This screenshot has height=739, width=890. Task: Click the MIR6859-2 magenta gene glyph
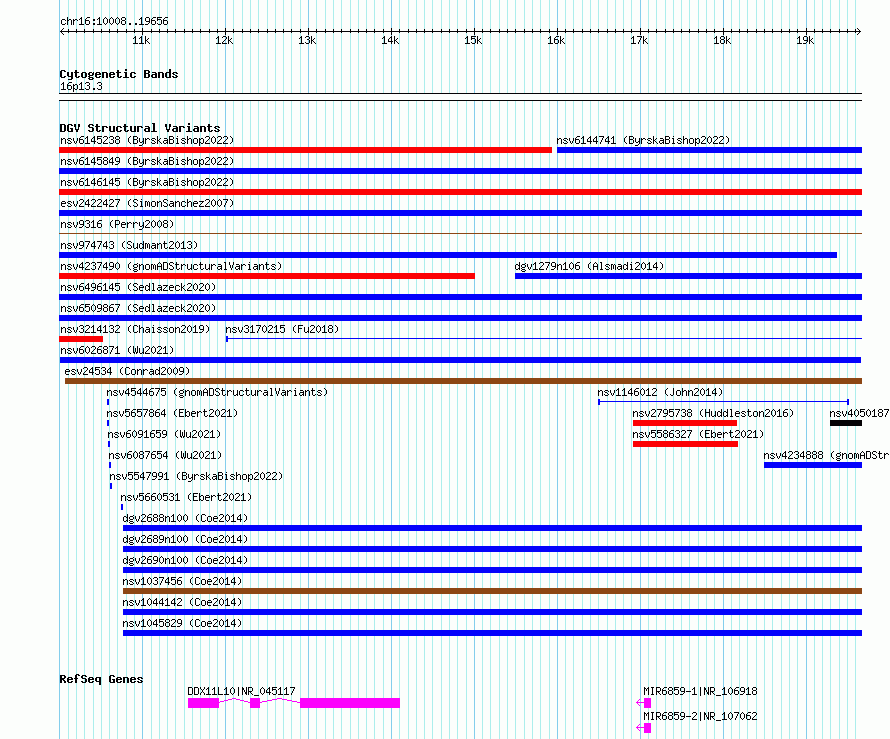pos(644,728)
